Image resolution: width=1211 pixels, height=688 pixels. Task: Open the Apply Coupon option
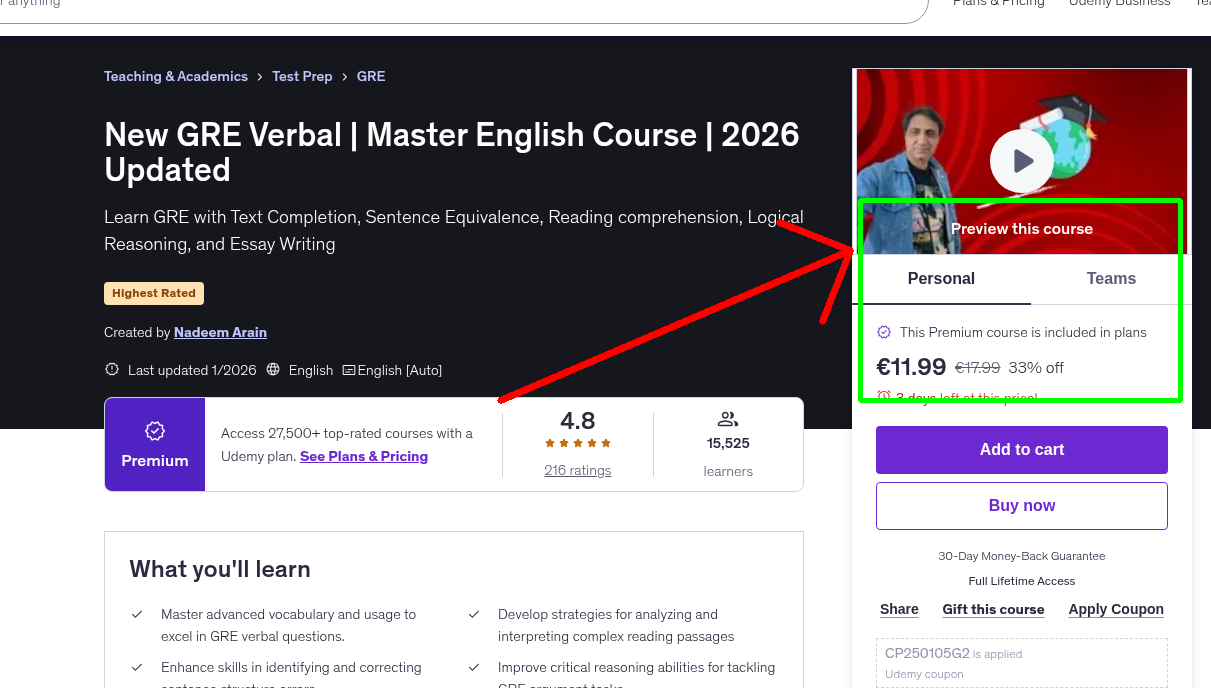[1115, 609]
